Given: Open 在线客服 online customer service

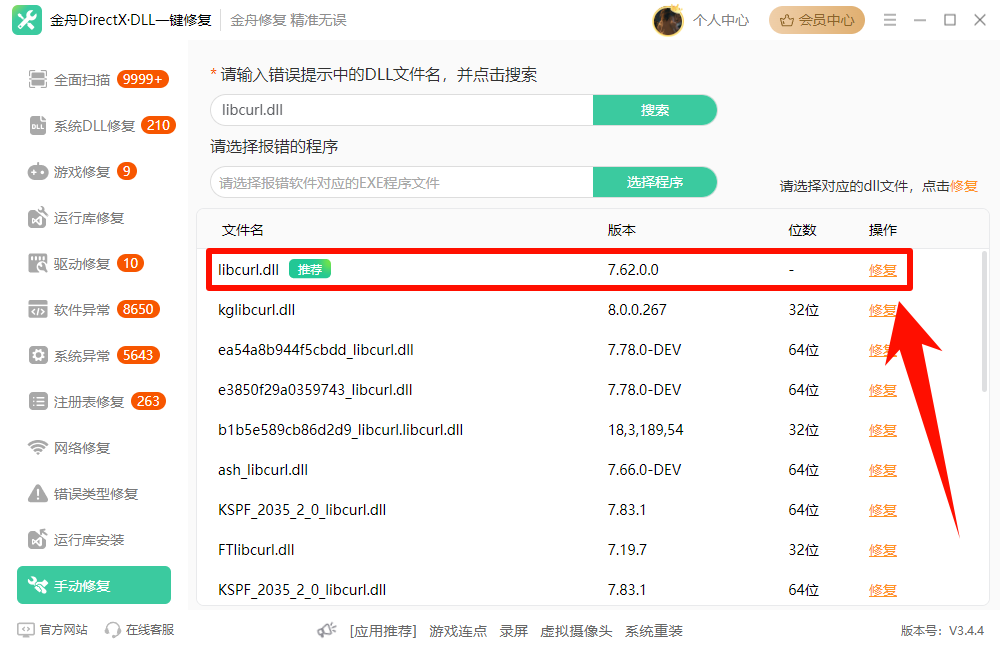Looking at the screenshot, I should [x=152, y=631].
